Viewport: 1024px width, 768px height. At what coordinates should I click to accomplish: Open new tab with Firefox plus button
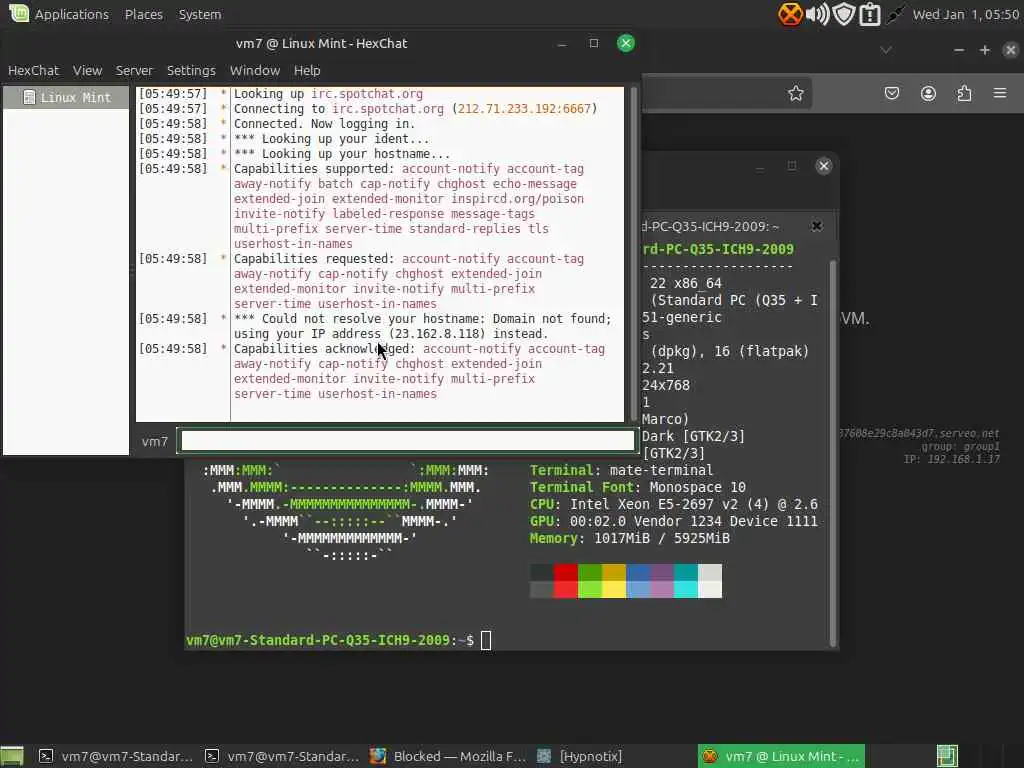[985, 50]
